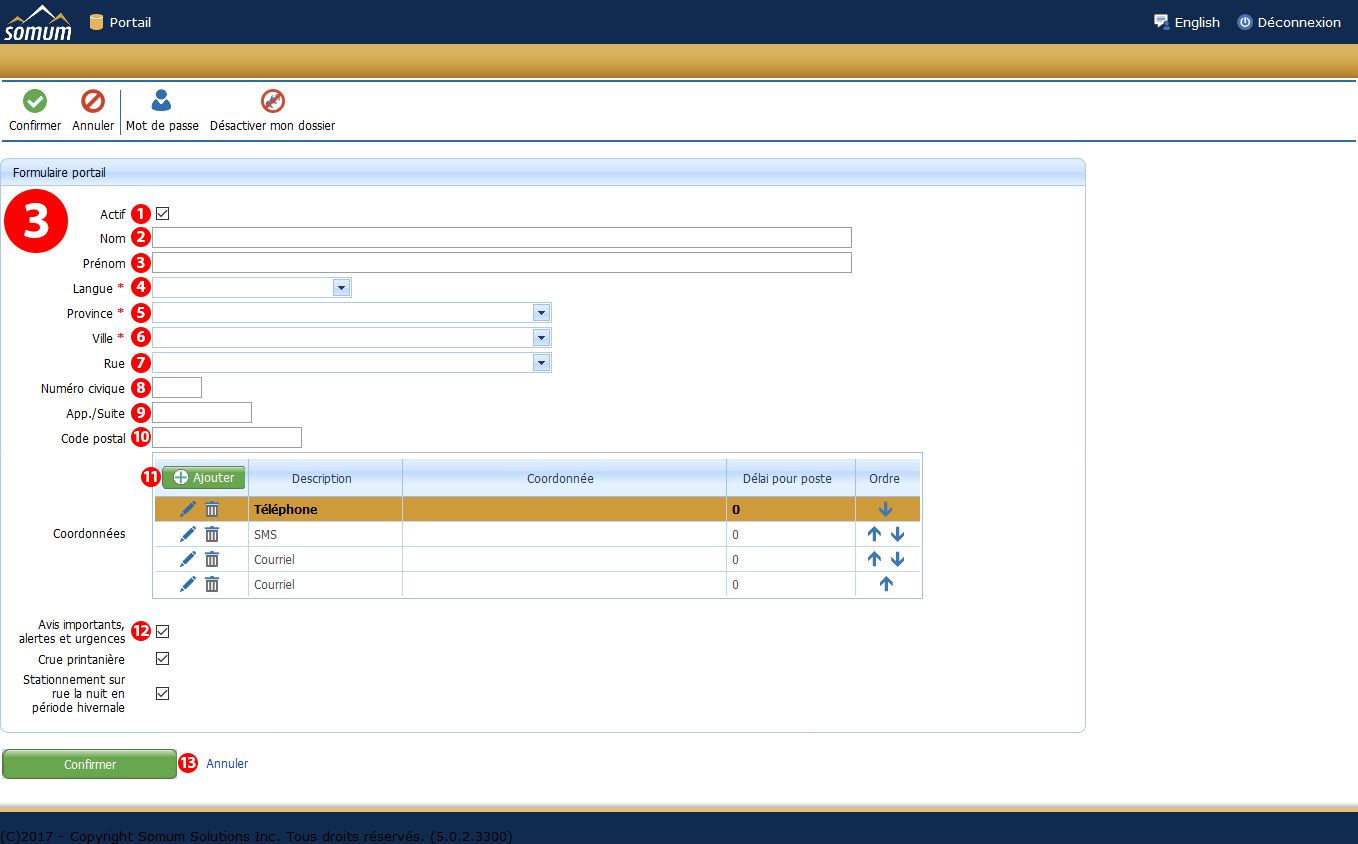
Task: Edit the Téléphone row with pencil icon
Action: (x=188, y=509)
